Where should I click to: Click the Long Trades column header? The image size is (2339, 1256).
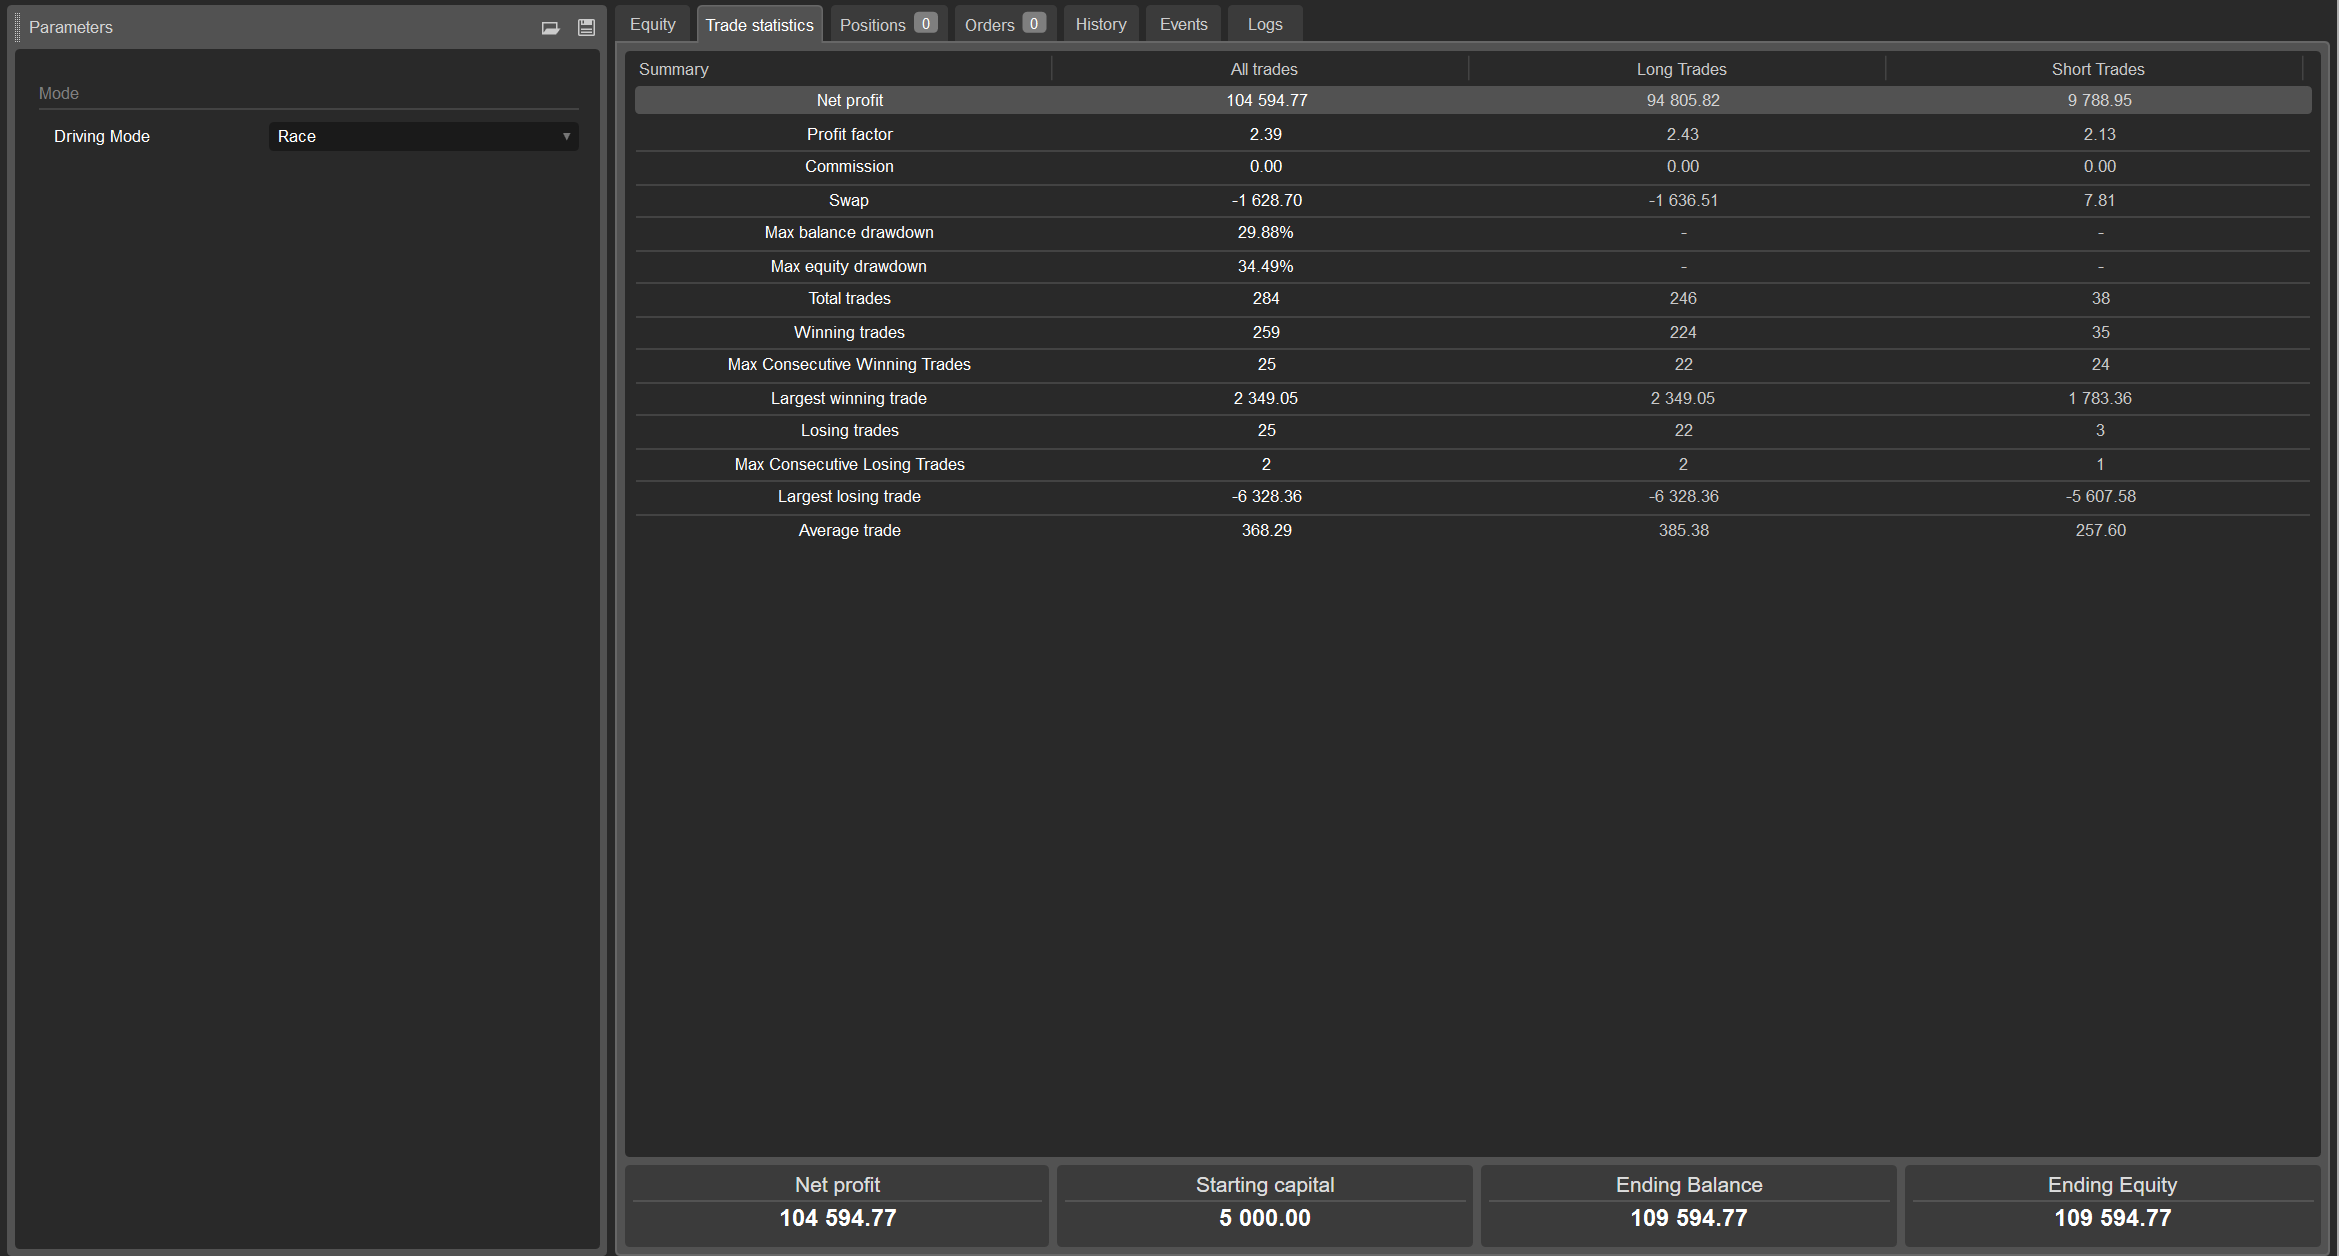(1681, 69)
